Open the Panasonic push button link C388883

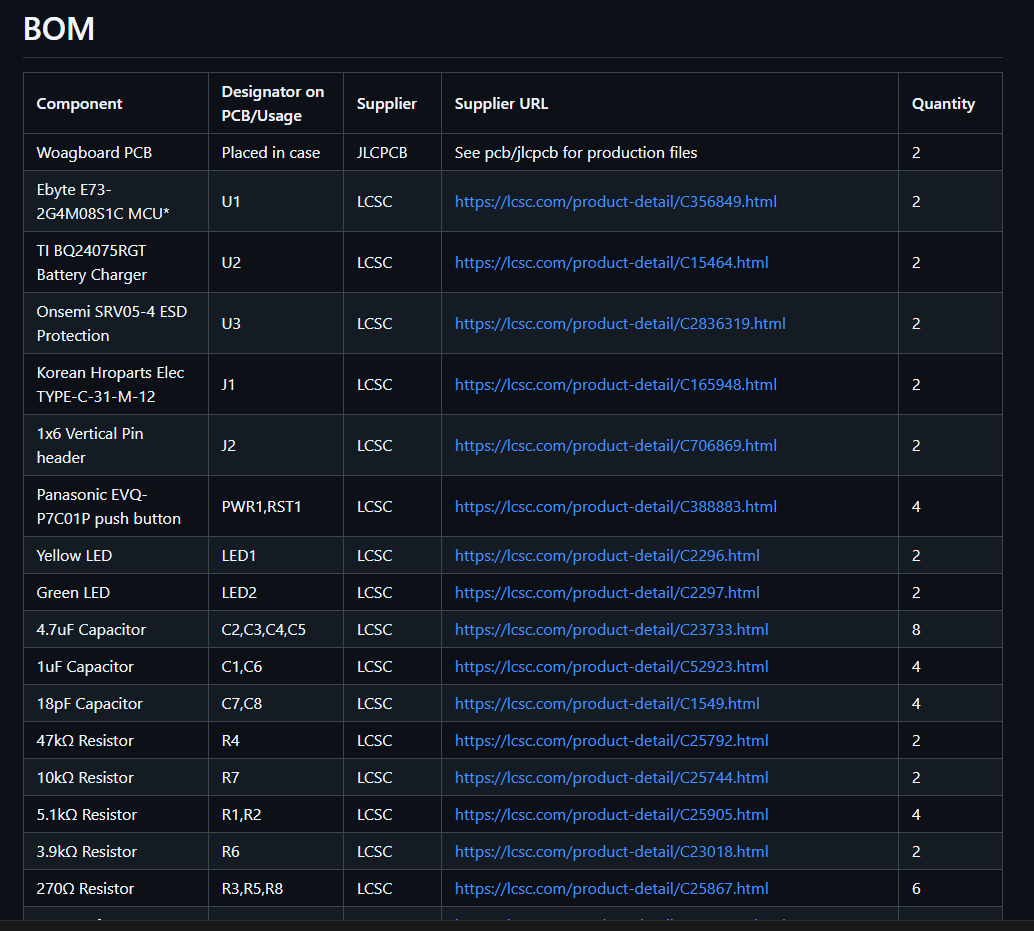615,506
